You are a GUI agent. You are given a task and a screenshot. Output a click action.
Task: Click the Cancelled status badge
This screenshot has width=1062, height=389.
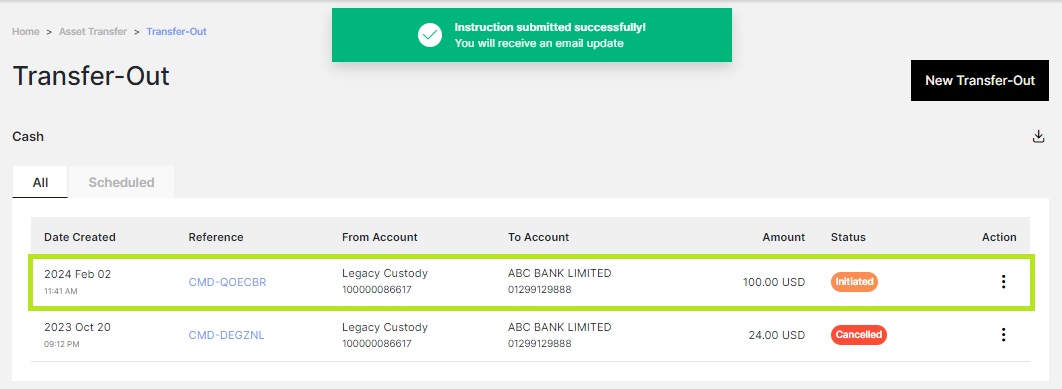point(858,335)
